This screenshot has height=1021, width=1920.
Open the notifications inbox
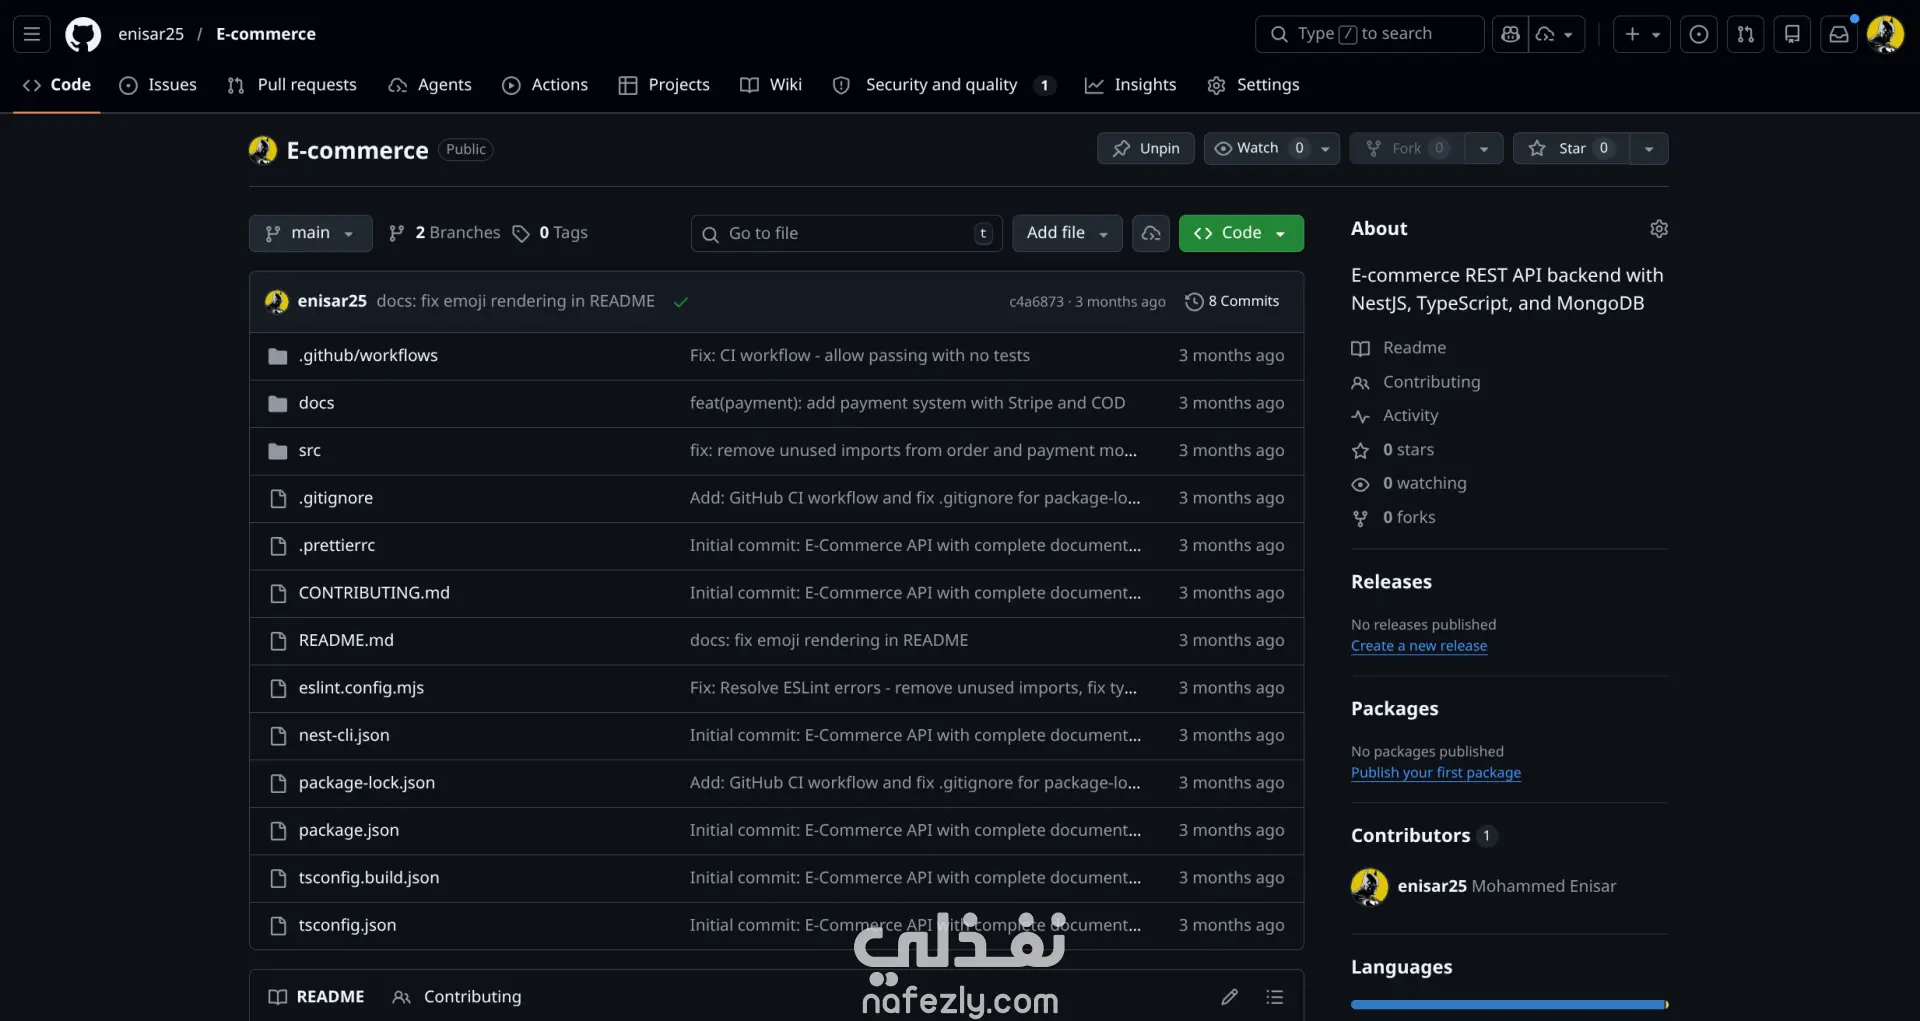(1839, 34)
